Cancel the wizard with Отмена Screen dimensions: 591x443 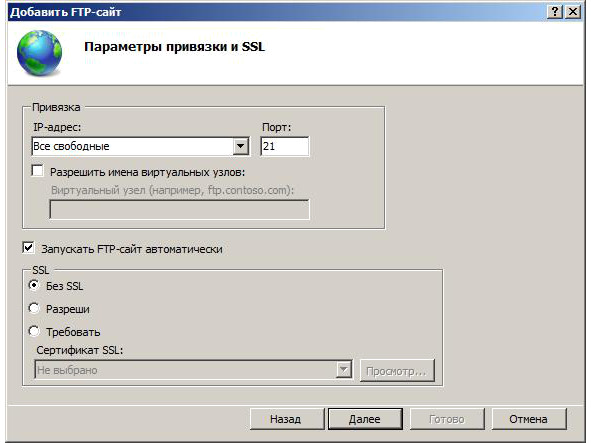point(529,419)
